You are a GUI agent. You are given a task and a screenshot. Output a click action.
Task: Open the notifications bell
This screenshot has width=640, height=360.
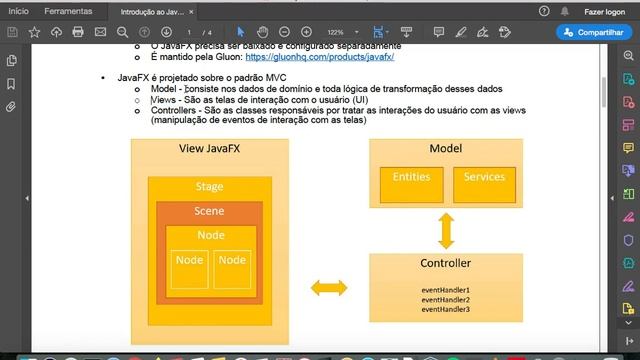point(564,11)
